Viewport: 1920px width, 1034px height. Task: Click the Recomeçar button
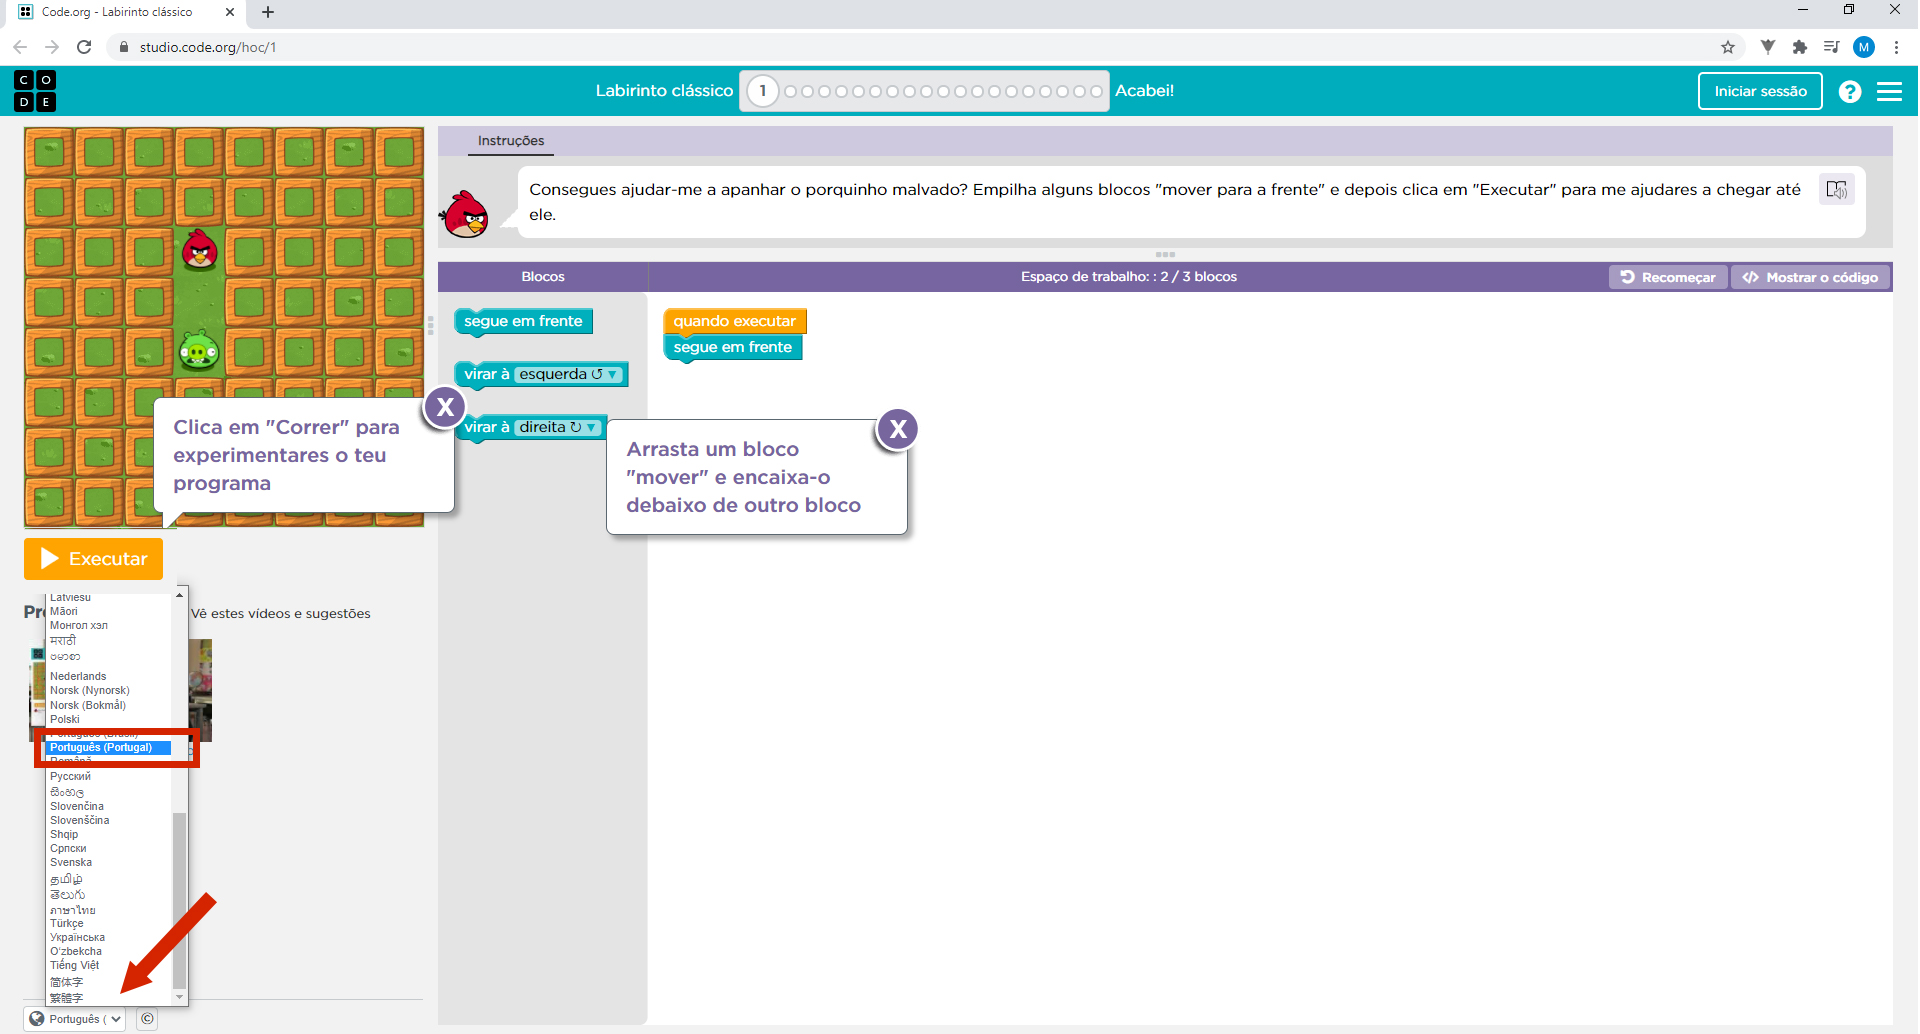tap(1668, 277)
